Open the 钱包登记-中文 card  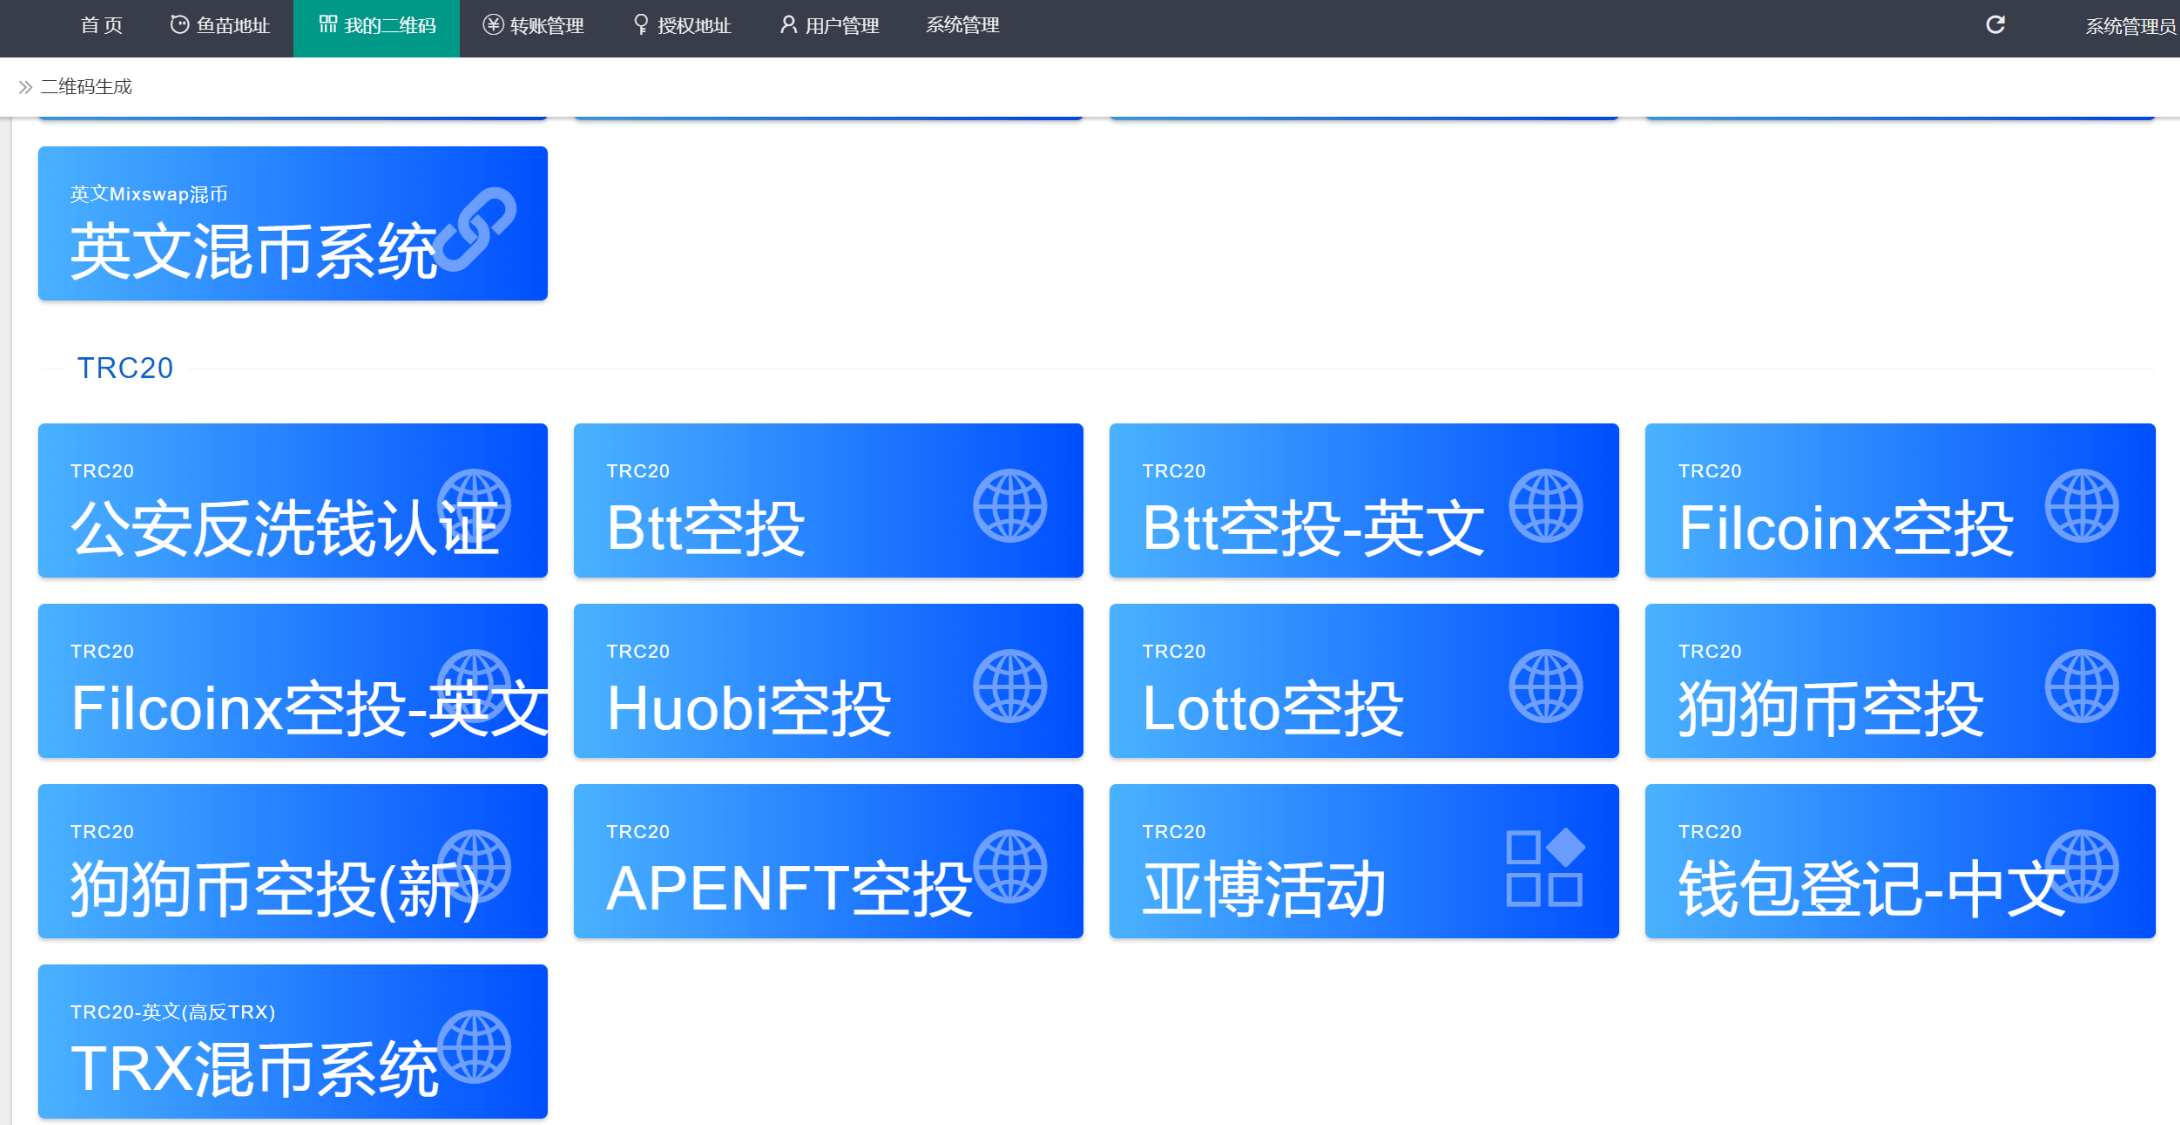pyautogui.click(x=1900, y=861)
